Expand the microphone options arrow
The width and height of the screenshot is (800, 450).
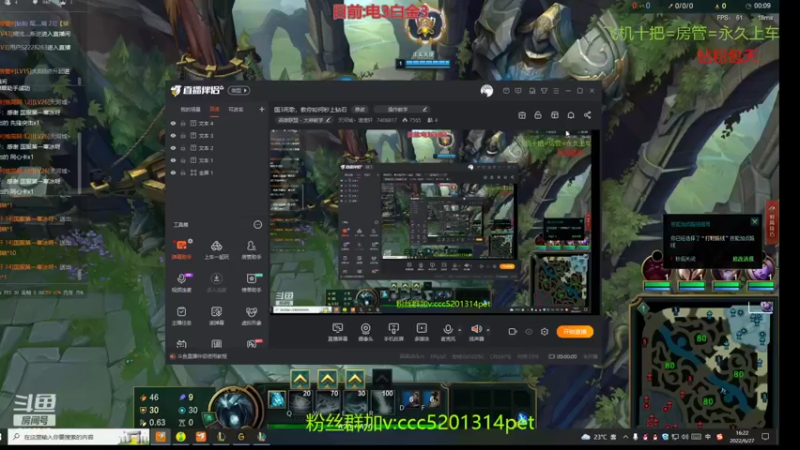click(460, 330)
